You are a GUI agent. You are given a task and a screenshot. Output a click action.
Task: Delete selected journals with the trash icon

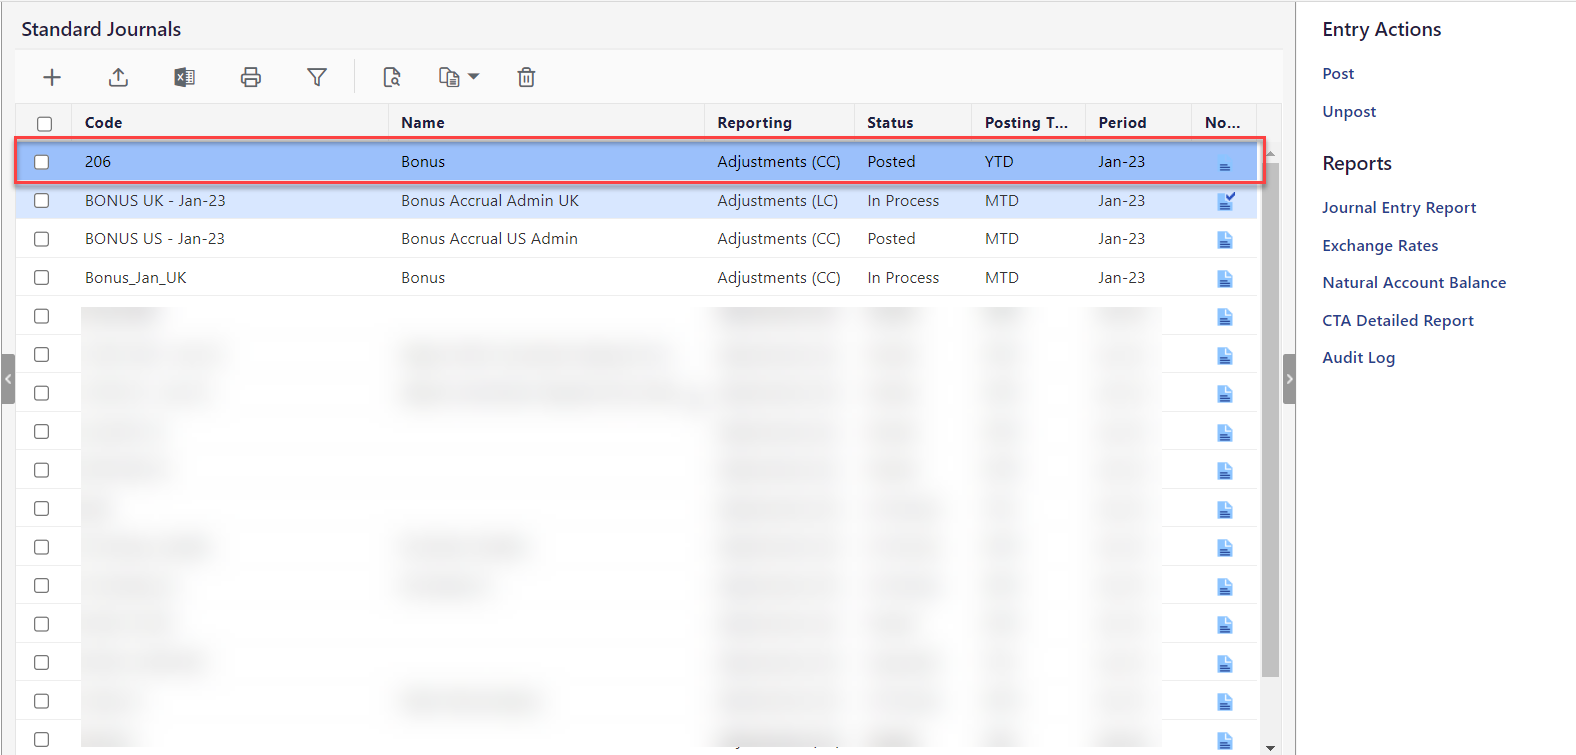tap(526, 77)
